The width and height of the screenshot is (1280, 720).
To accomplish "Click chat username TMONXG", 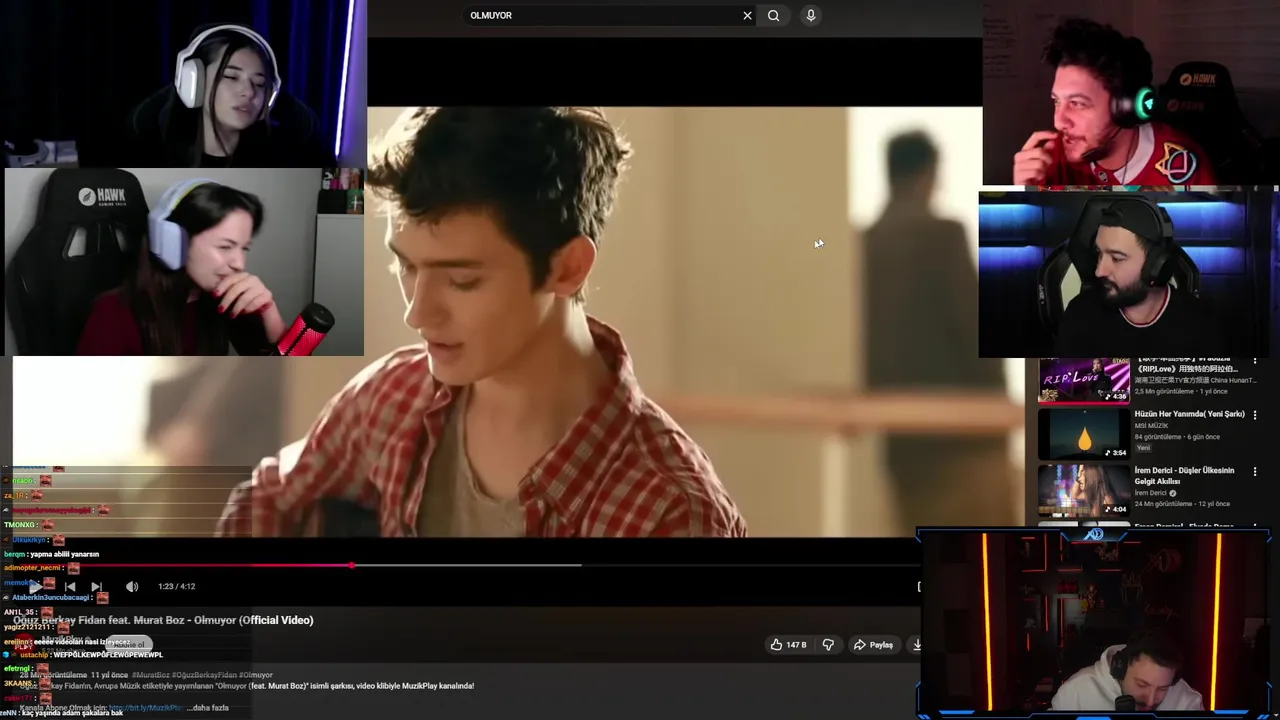I will coord(20,525).
